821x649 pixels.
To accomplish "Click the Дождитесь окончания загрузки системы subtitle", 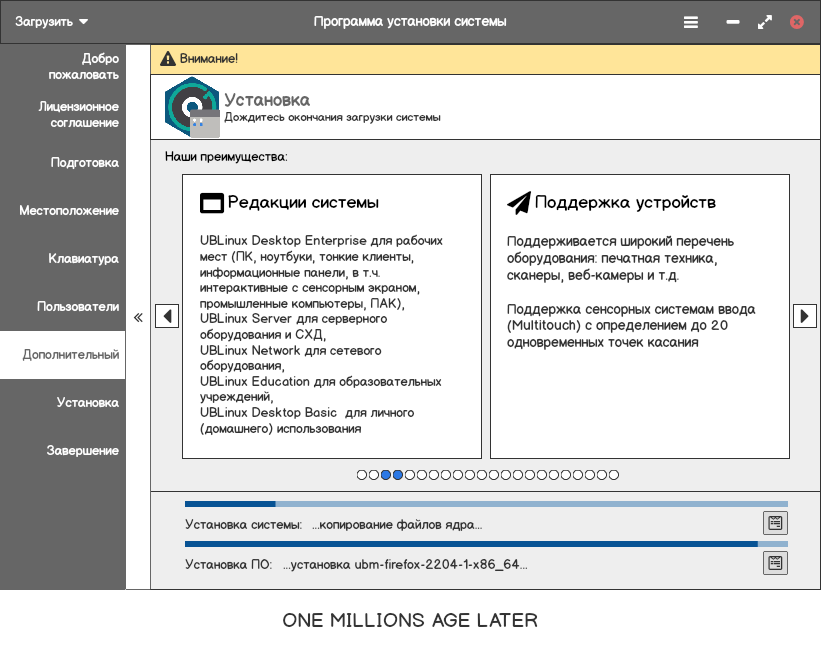I will [x=332, y=117].
